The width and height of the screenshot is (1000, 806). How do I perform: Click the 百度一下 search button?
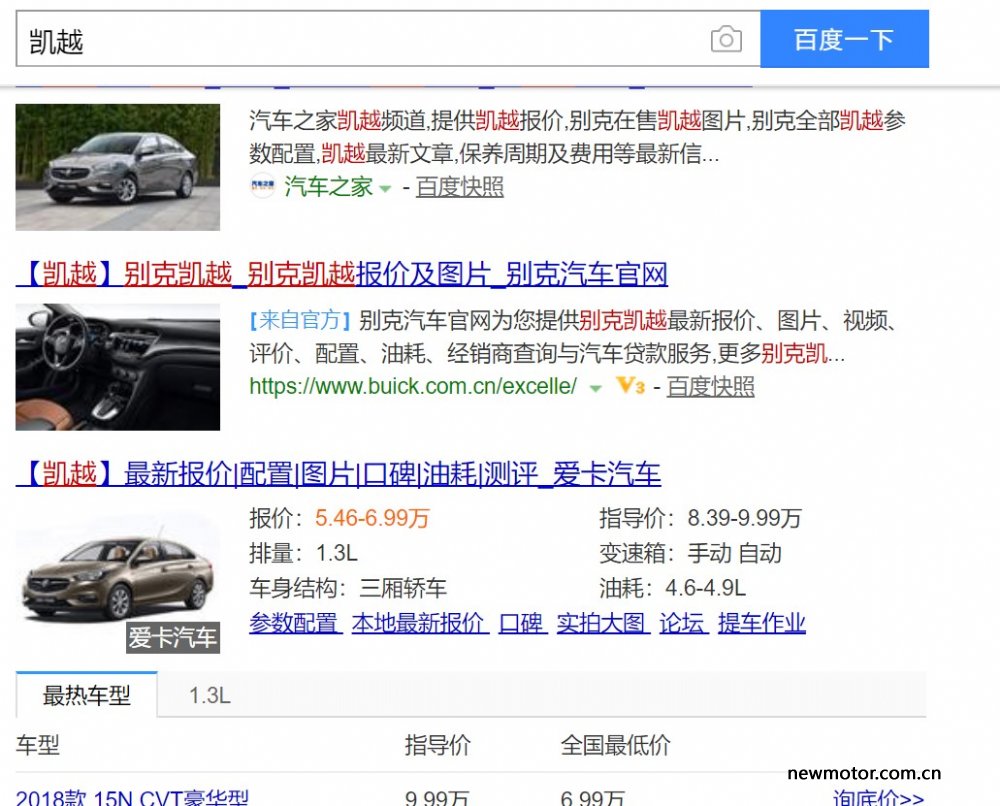[844, 39]
